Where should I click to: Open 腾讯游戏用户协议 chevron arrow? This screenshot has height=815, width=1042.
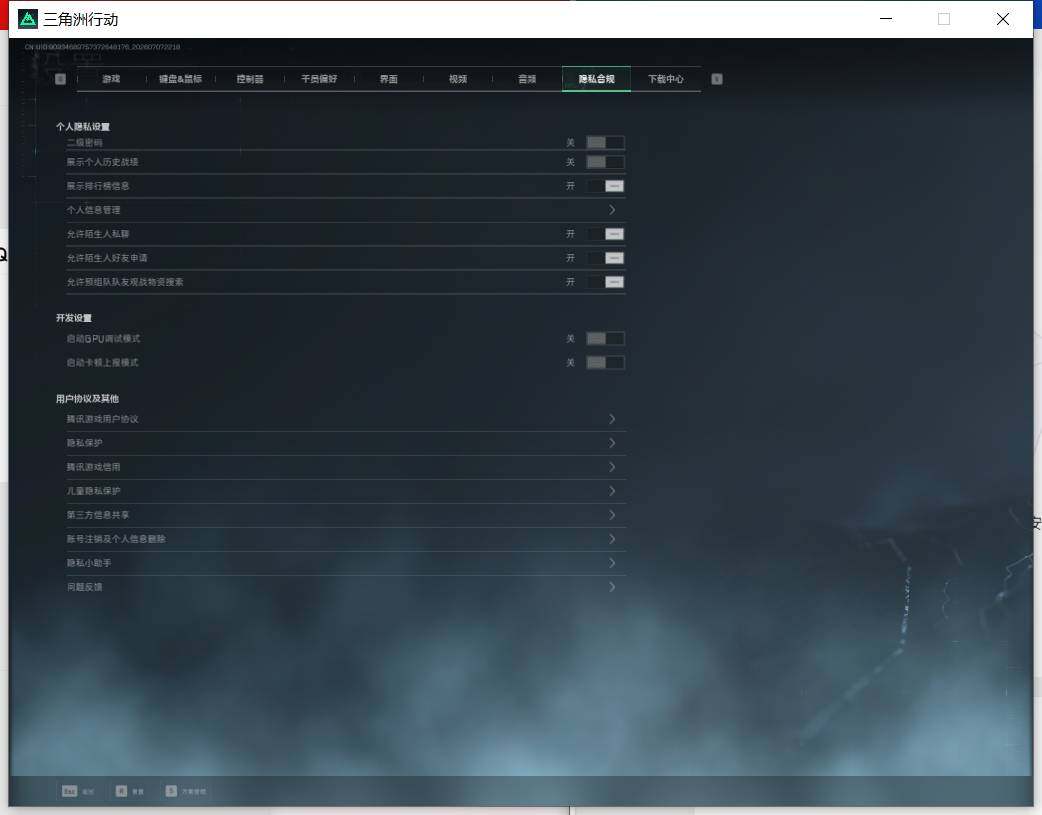(612, 419)
